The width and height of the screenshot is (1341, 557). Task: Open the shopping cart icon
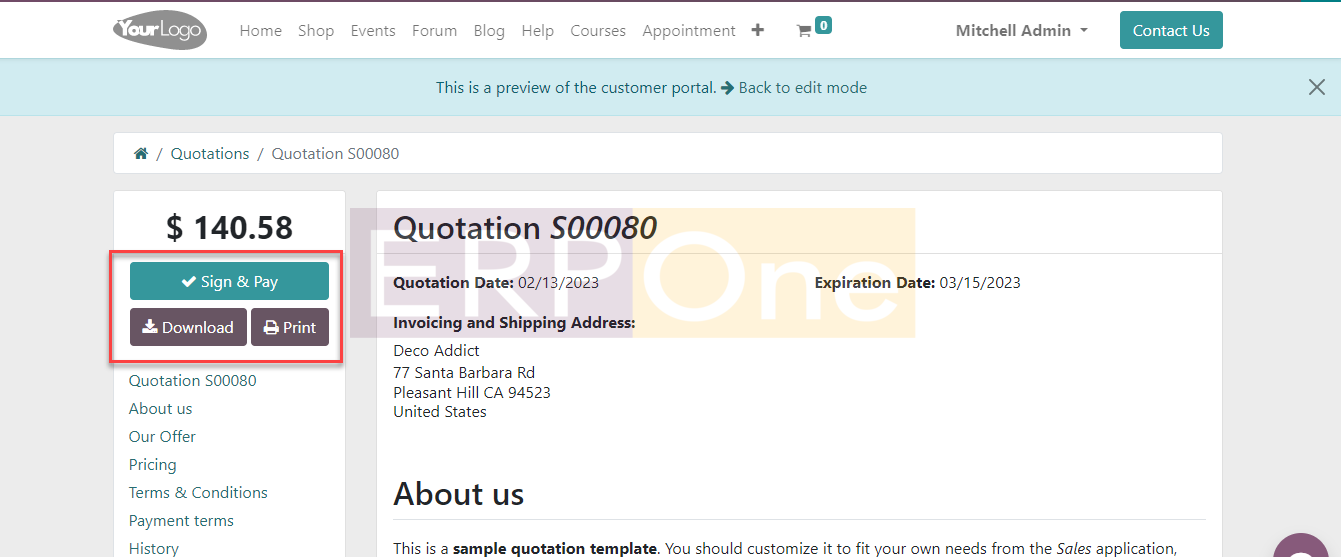point(804,31)
